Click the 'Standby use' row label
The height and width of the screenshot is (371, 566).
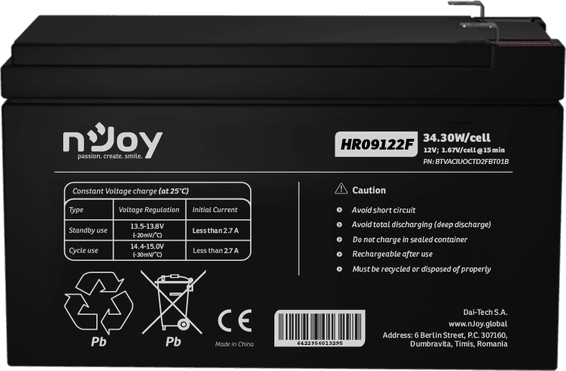[88, 230]
